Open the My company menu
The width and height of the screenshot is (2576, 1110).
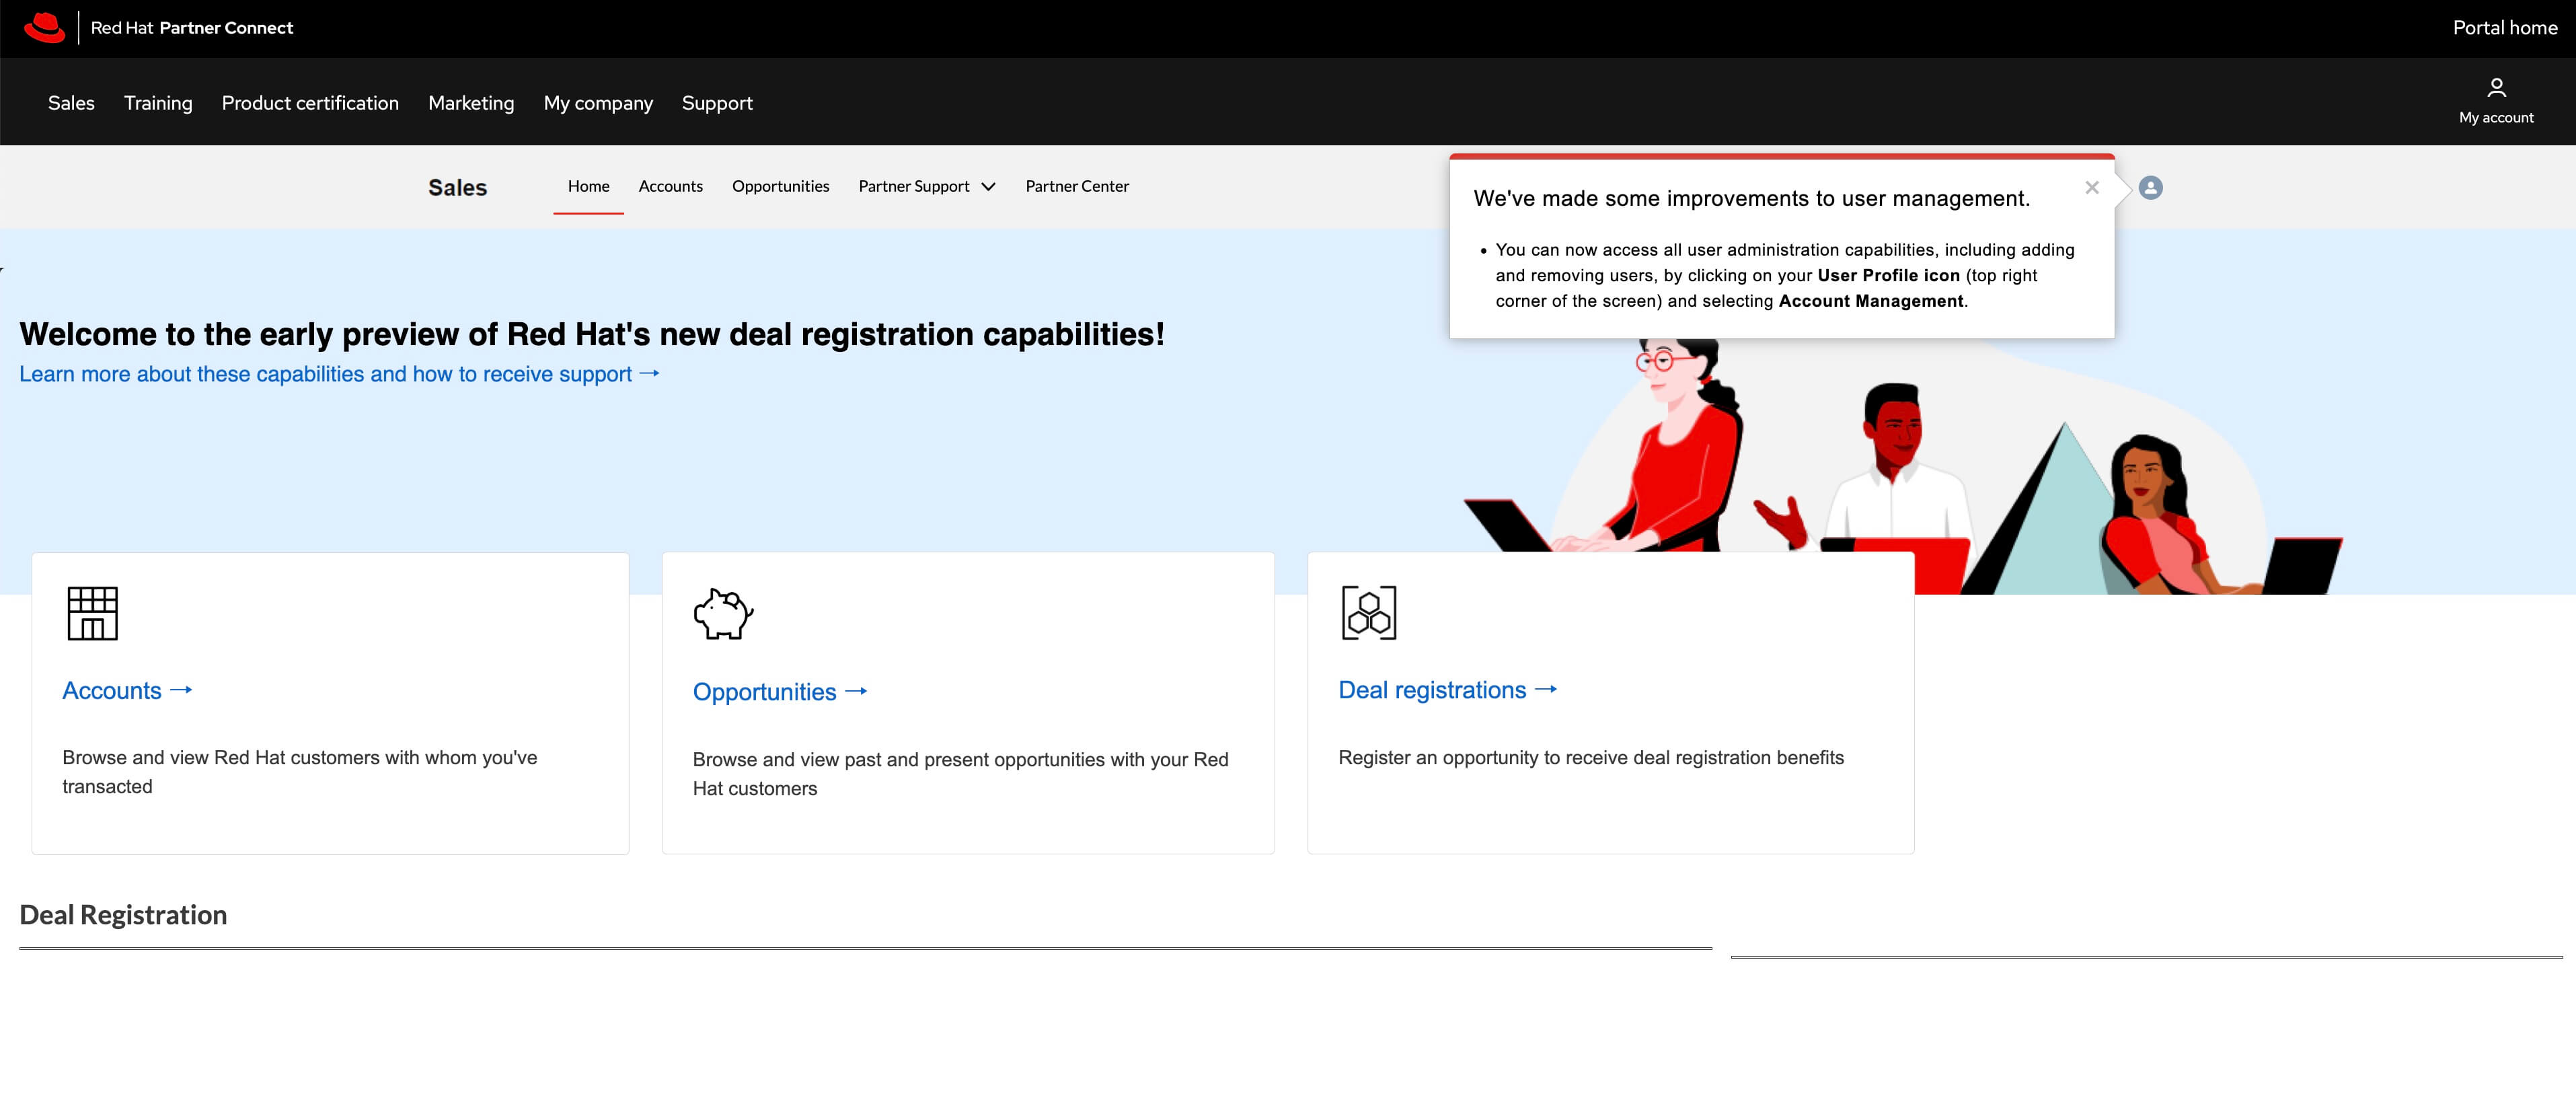click(x=598, y=103)
